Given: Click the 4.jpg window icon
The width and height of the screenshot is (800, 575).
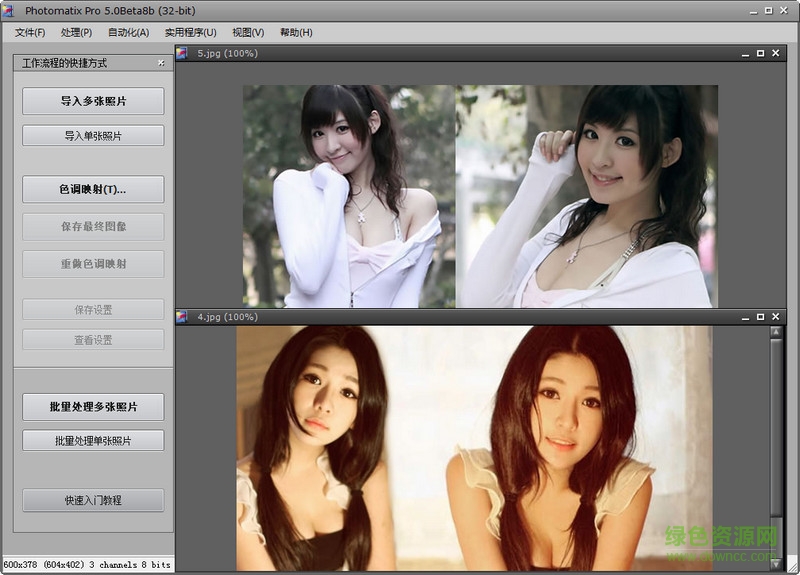Looking at the screenshot, I should pyautogui.click(x=182, y=317).
